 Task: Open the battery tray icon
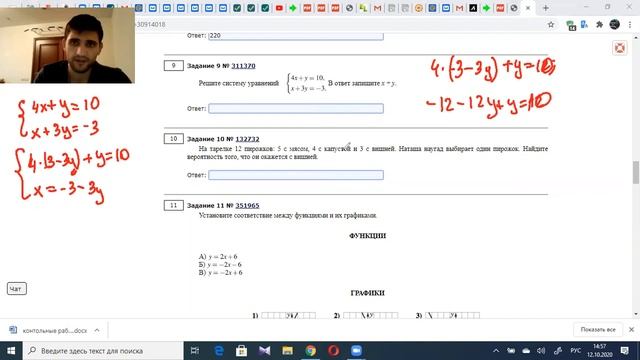pyautogui.click(x=511, y=351)
